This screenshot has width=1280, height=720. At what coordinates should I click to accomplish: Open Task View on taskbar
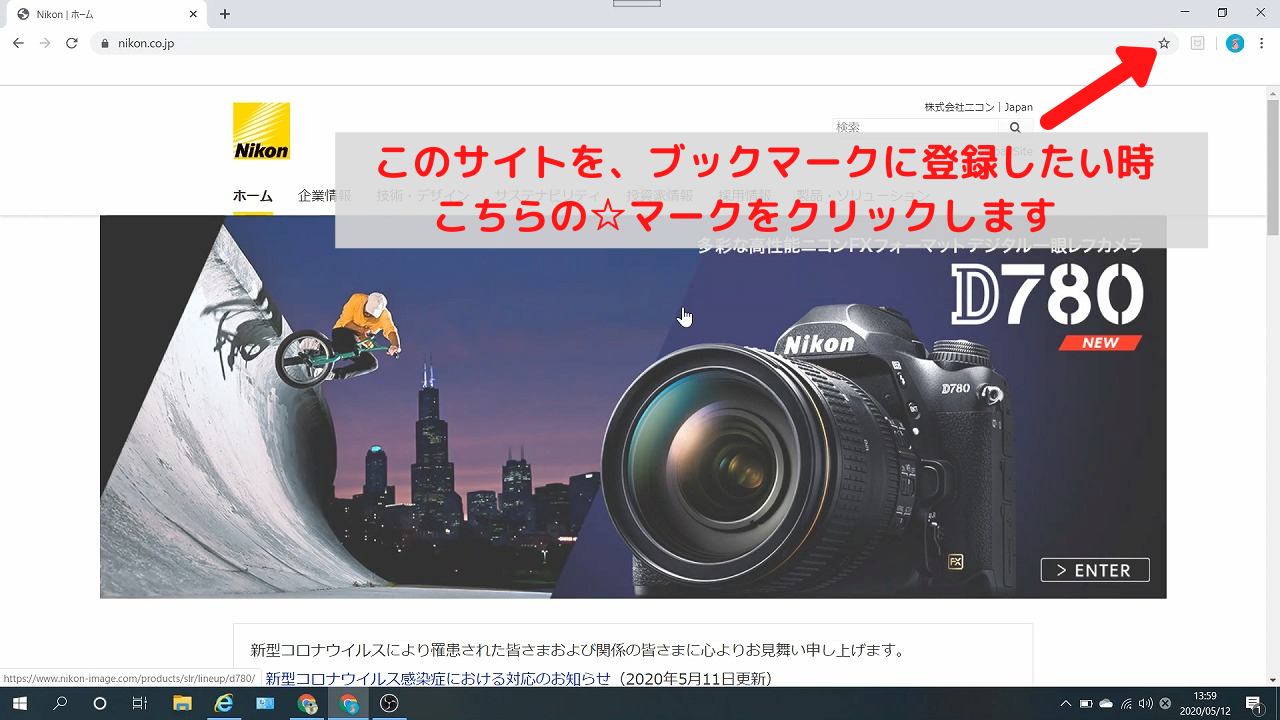click(140, 704)
